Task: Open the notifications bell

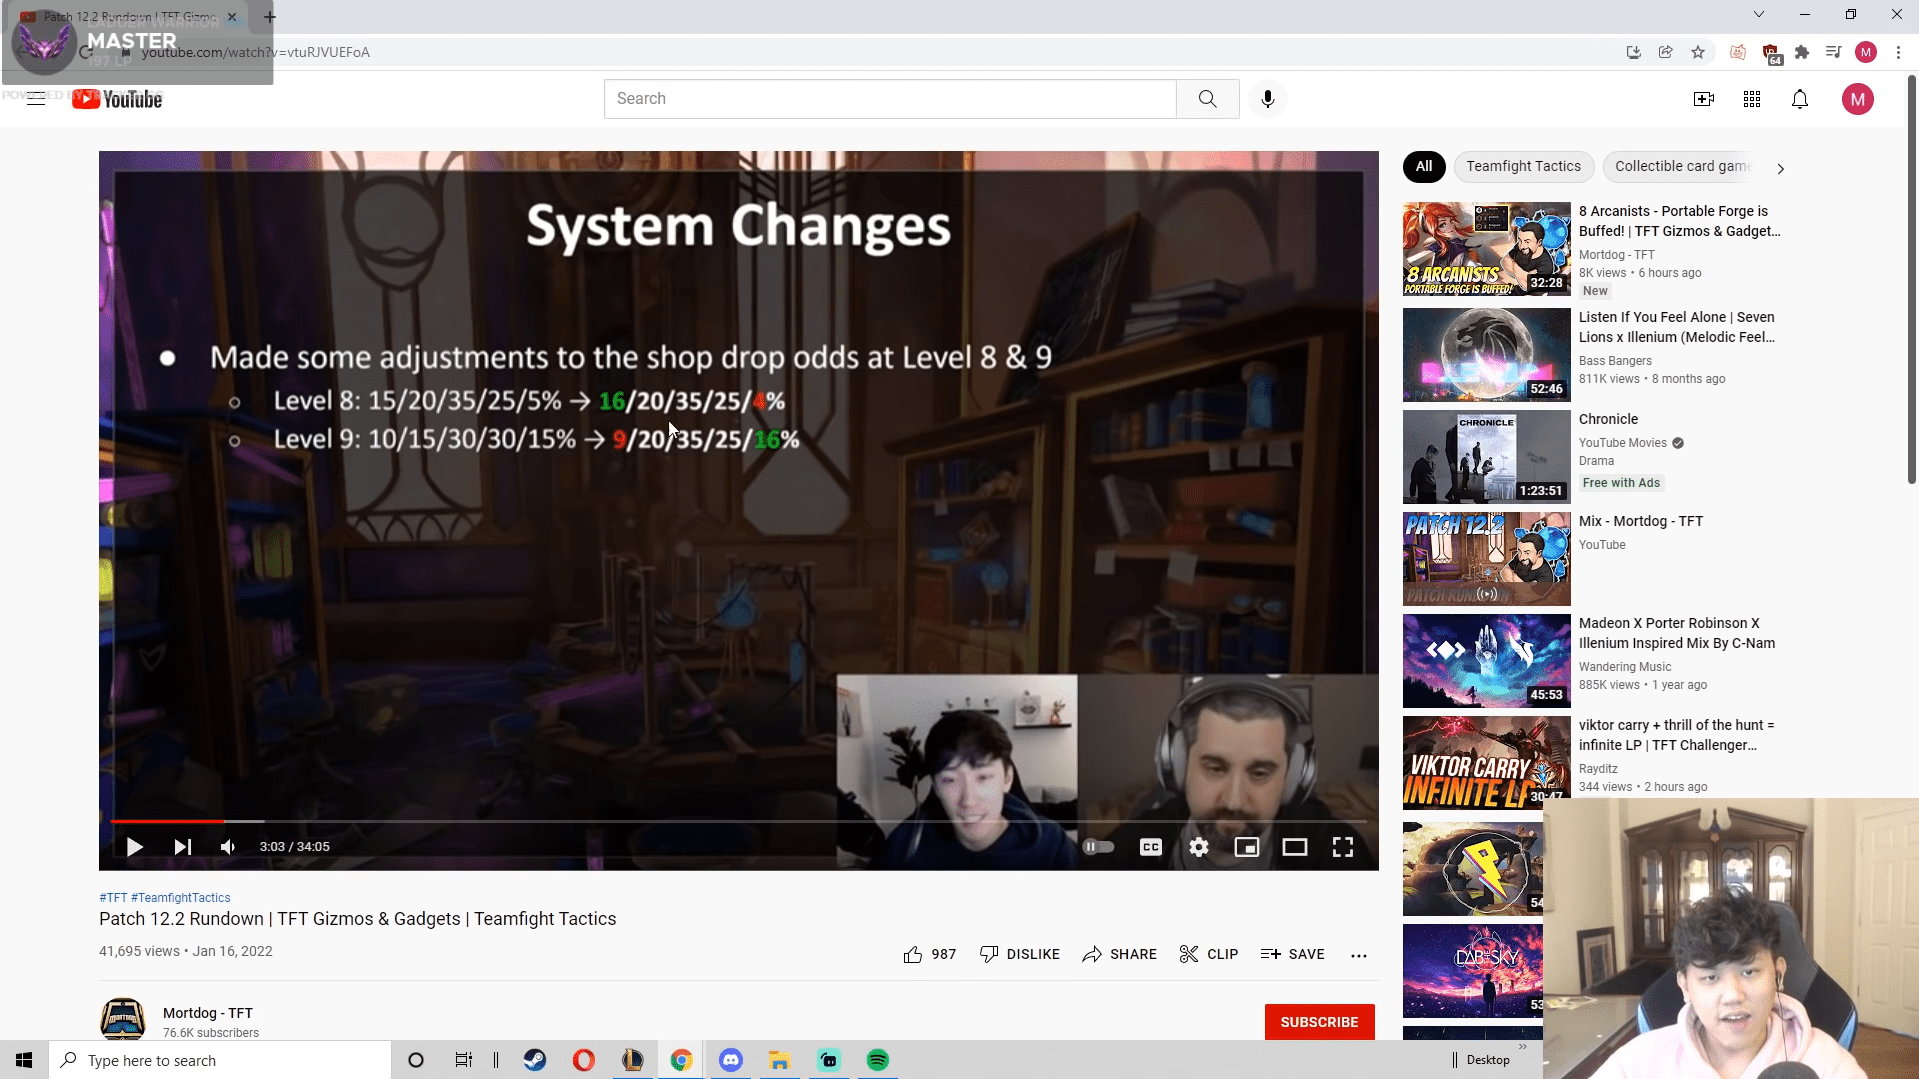Action: pos(1800,99)
